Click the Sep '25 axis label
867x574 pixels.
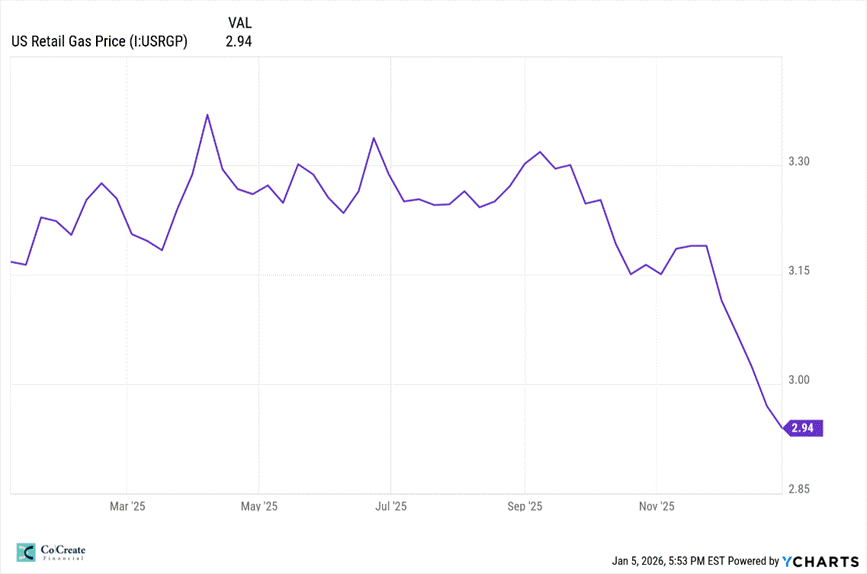pyautogui.click(x=525, y=506)
